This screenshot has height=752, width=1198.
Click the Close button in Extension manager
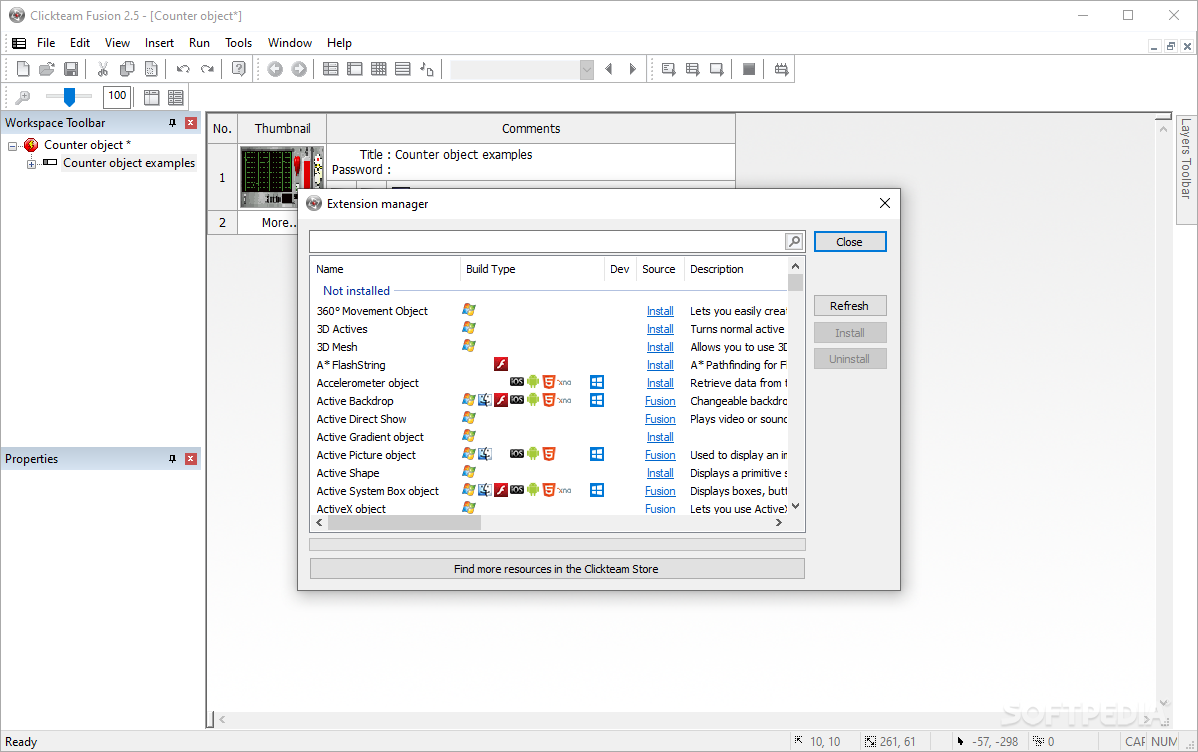[850, 241]
